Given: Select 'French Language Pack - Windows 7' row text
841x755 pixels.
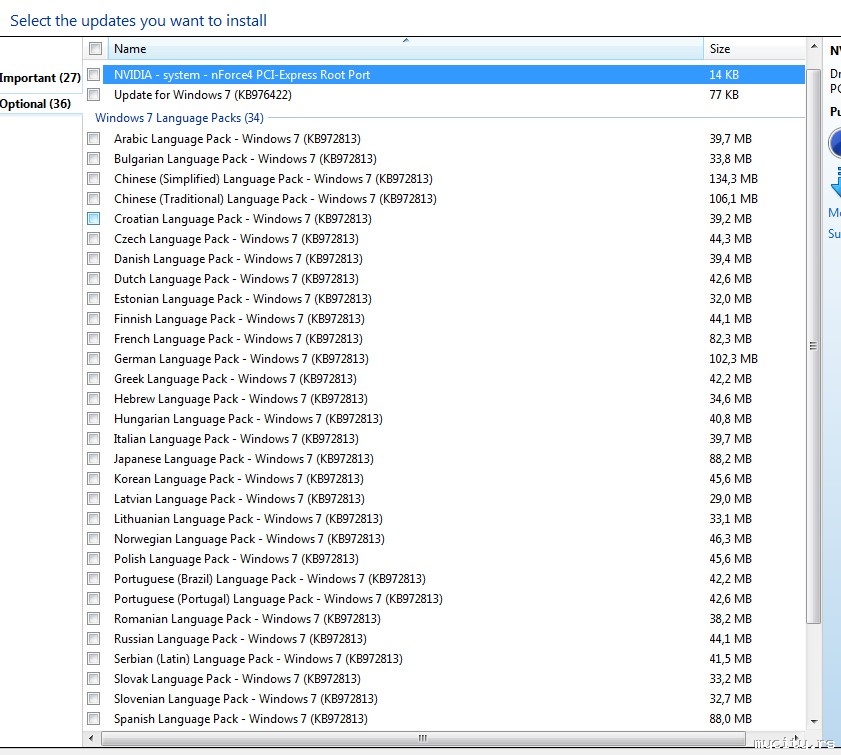Looking at the screenshot, I should coord(238,339).
